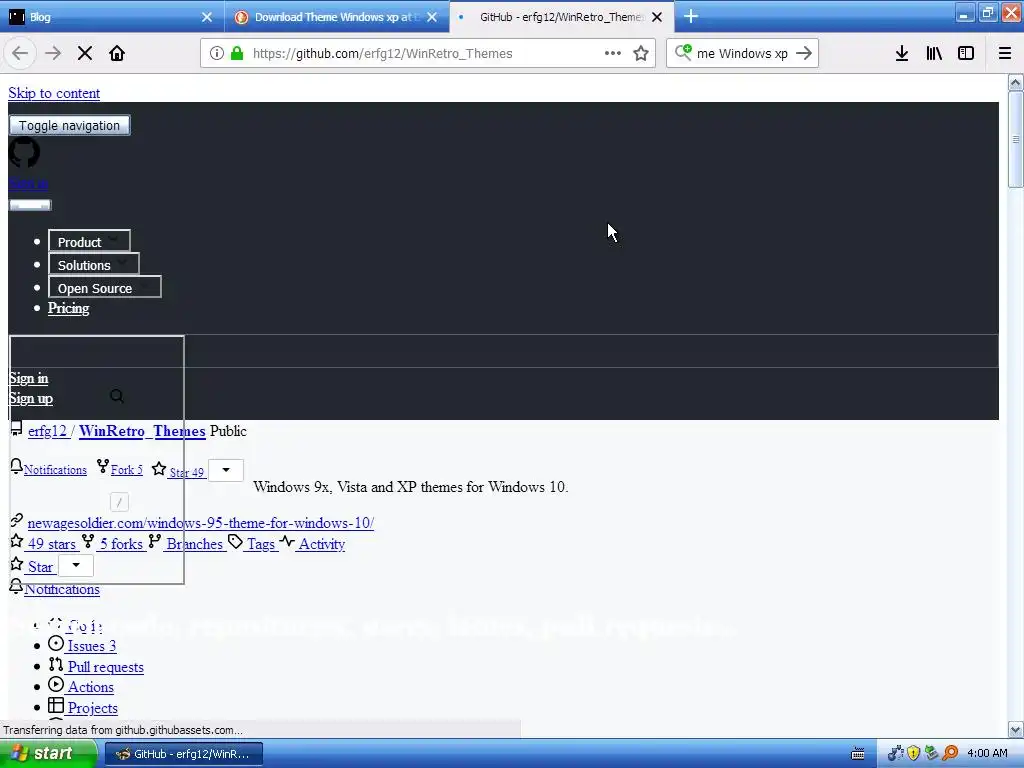Screen dimensions: 1024x768
Task: Show site information icon in address bar
Action: click(x=216, y=54)
